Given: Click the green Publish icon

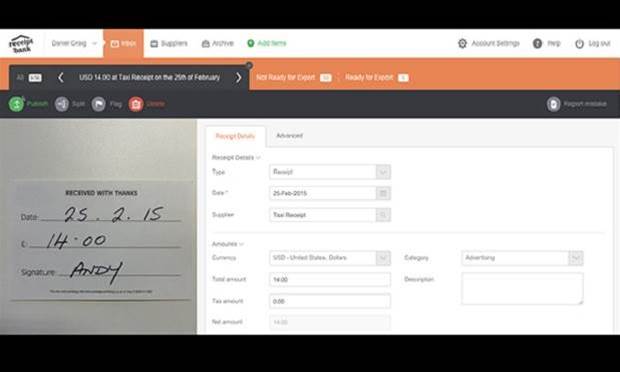Looking at the screenshot, I should [x=17, y=104].
